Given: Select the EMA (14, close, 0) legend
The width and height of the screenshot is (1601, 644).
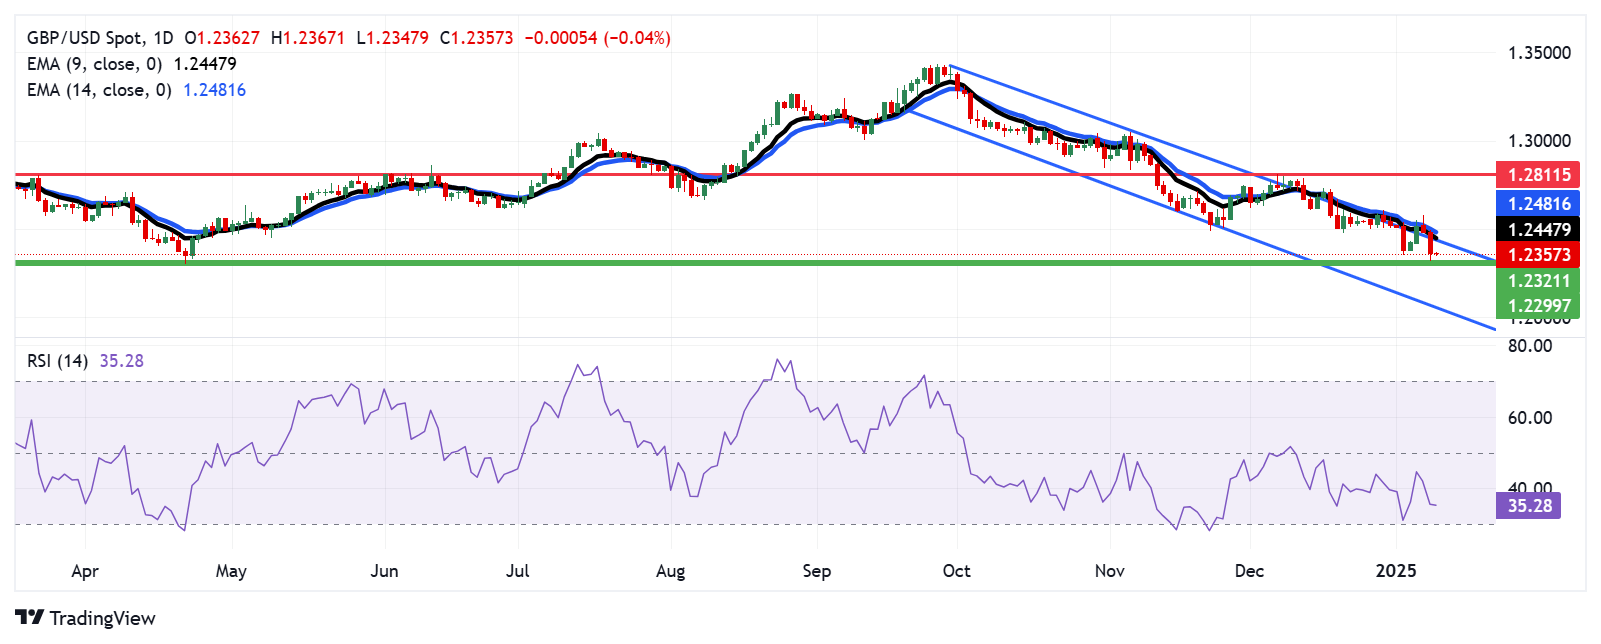Looking at the screenshot, I should click(x=98, y=90).
